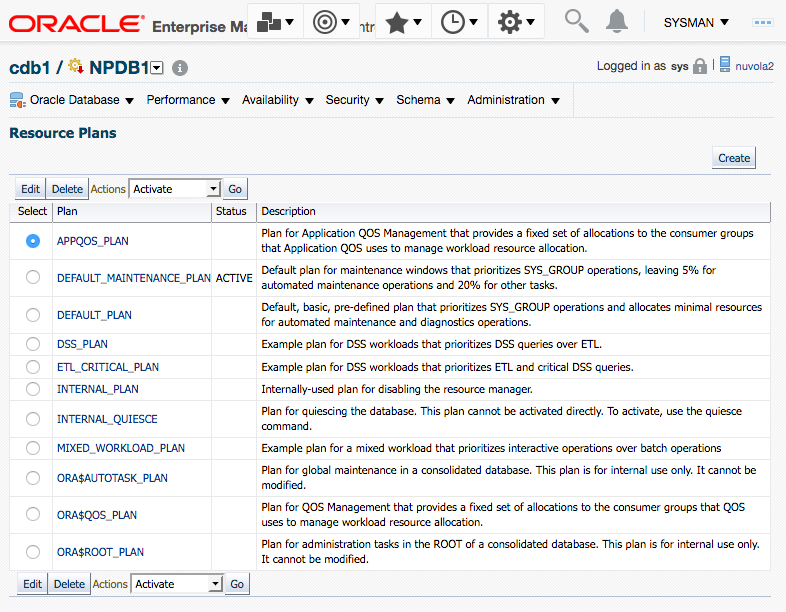Open the INTERNAL_QUIESCE link

click(x=107, y=419)
